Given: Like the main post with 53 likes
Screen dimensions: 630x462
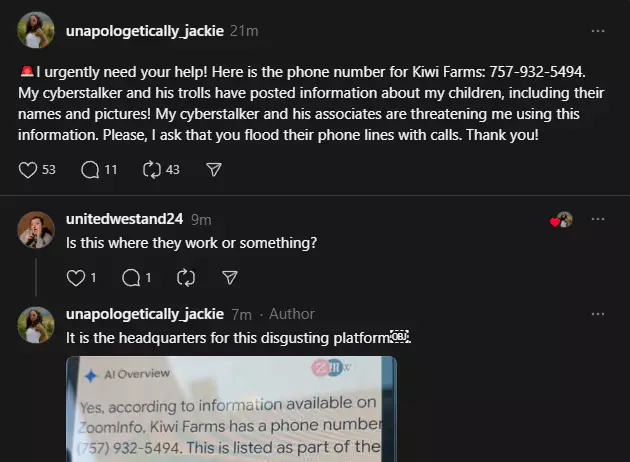Looking at the screenshot, I should pyautogui.click(x=28, y=170).
